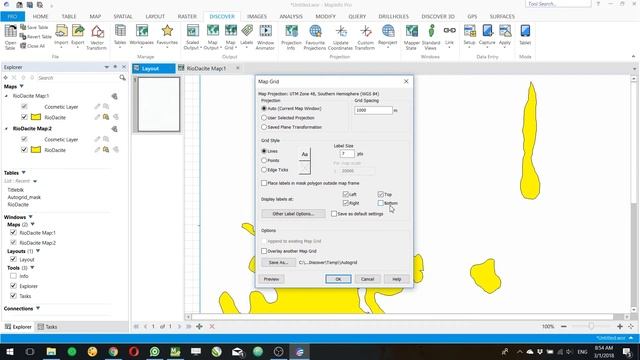Collapse the Maps section in Explorer
The width and height of the screenshot is (640, 360).
22,87
